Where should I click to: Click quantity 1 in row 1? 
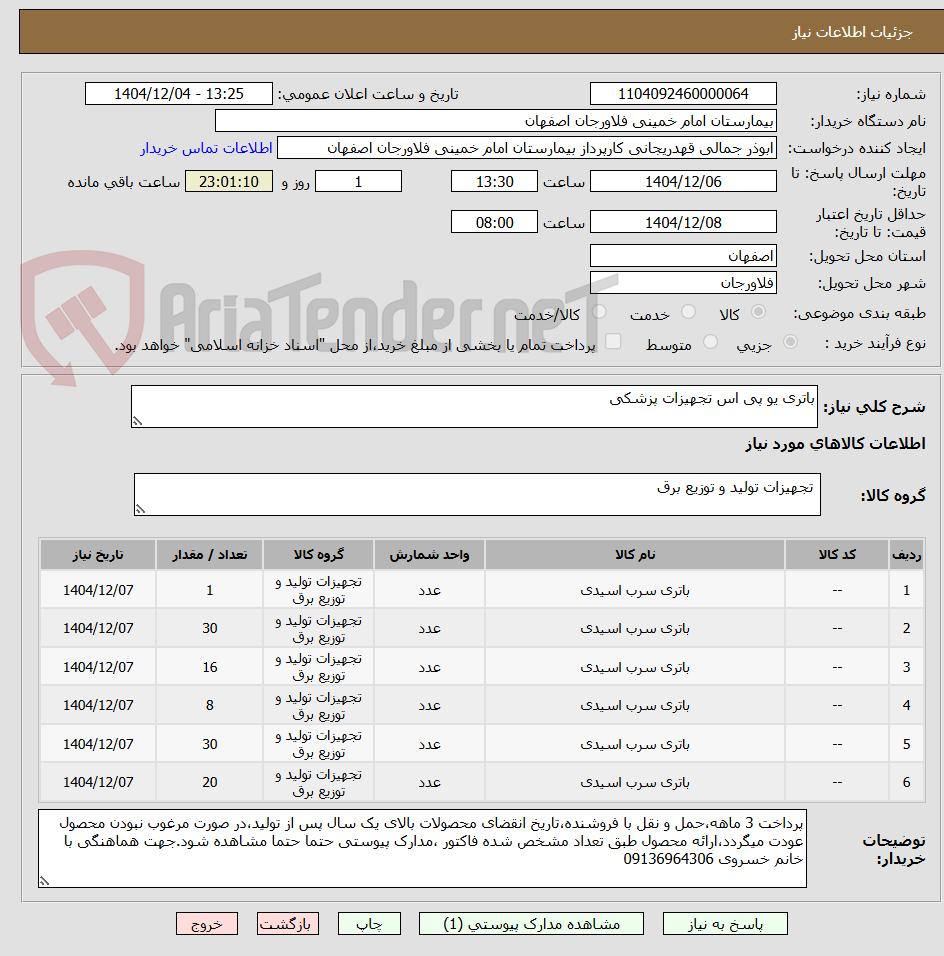click(x=209, y=590)
